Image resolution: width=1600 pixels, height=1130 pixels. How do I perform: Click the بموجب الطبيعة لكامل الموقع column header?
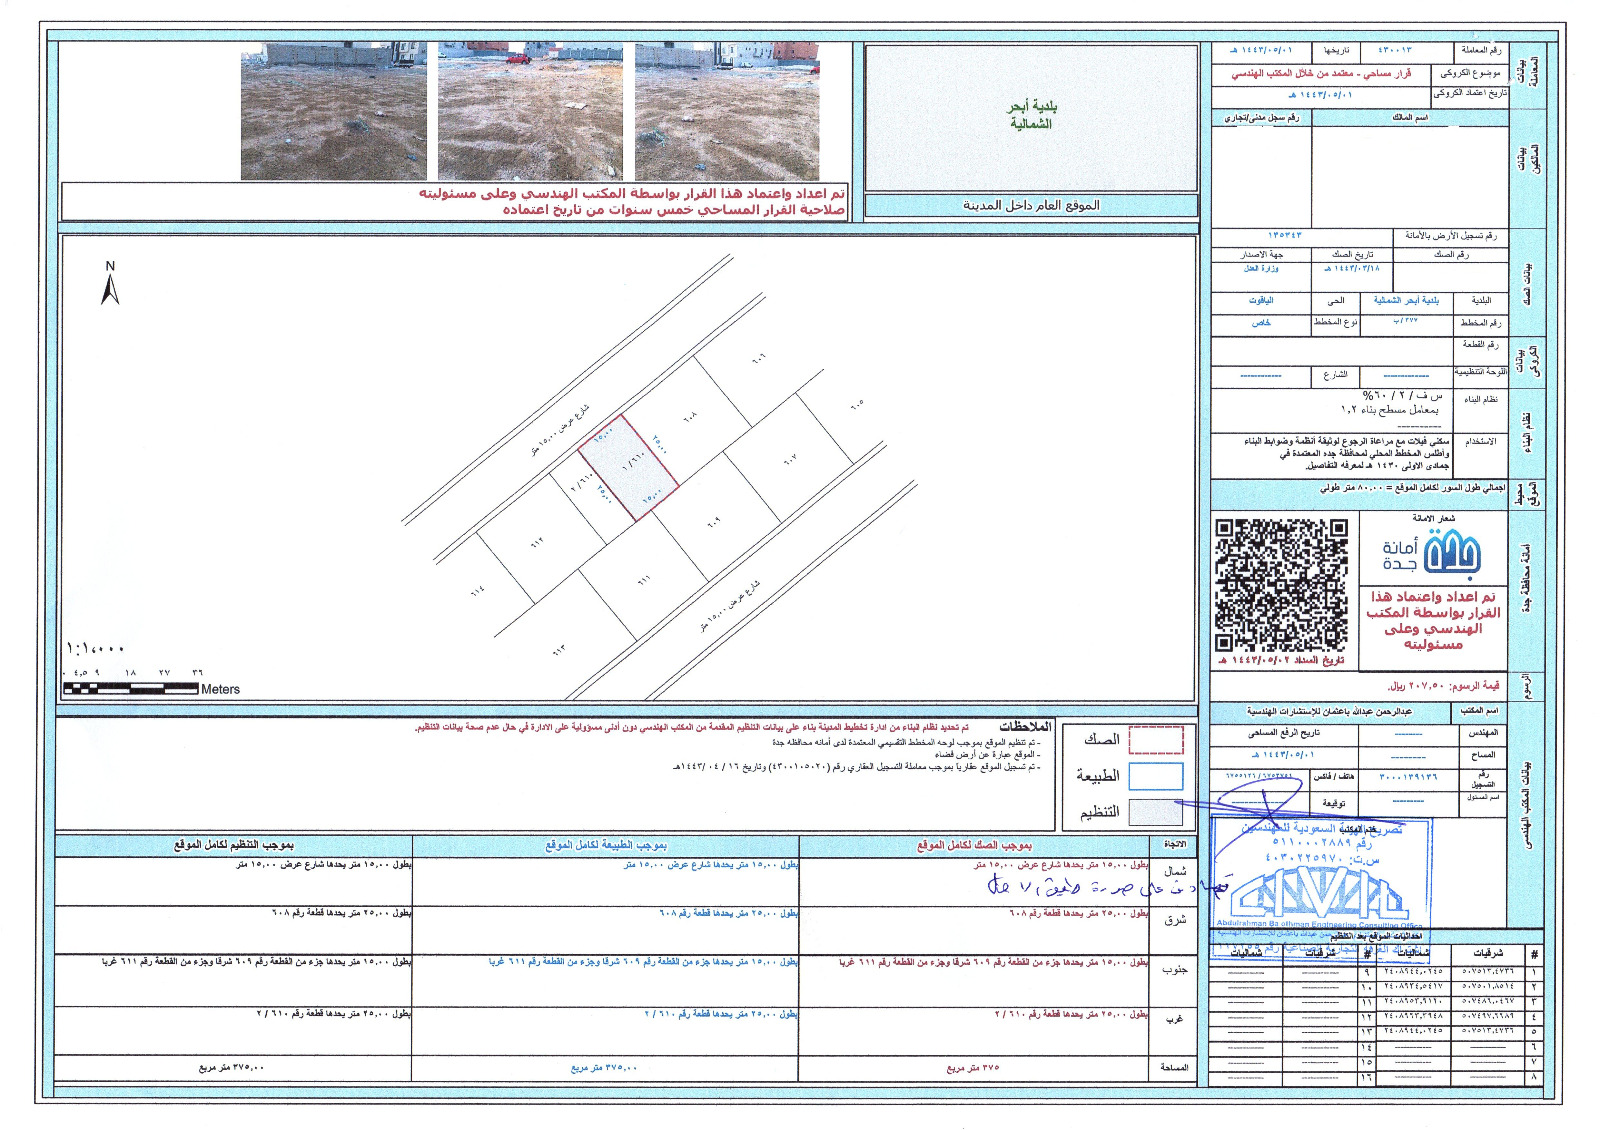pyautogui.click(x=606, y=845)
